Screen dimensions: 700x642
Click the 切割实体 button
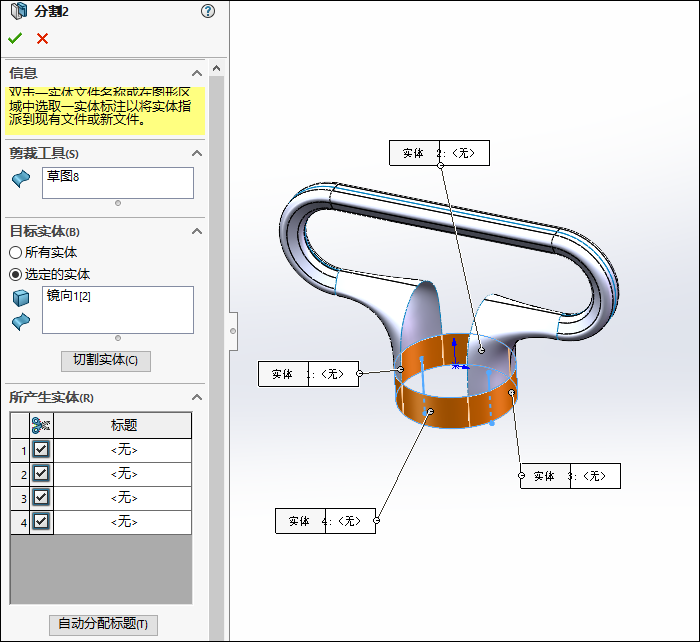(106, 360)
